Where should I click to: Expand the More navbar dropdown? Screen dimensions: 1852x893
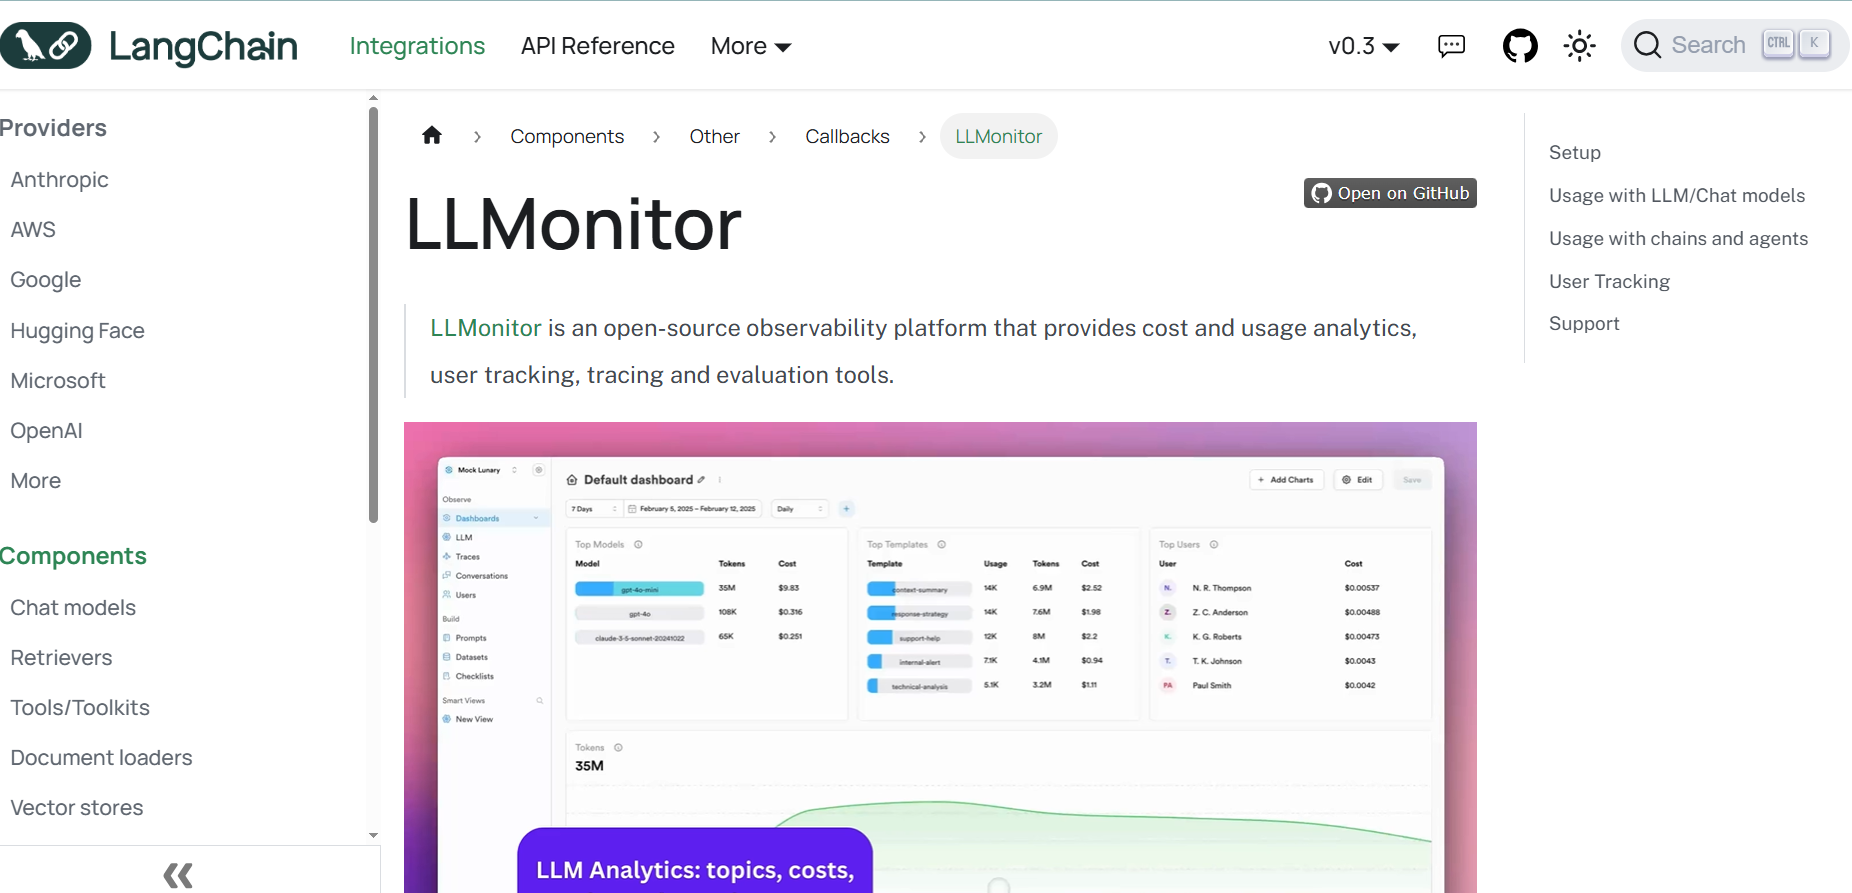click(x=751, y=46)
